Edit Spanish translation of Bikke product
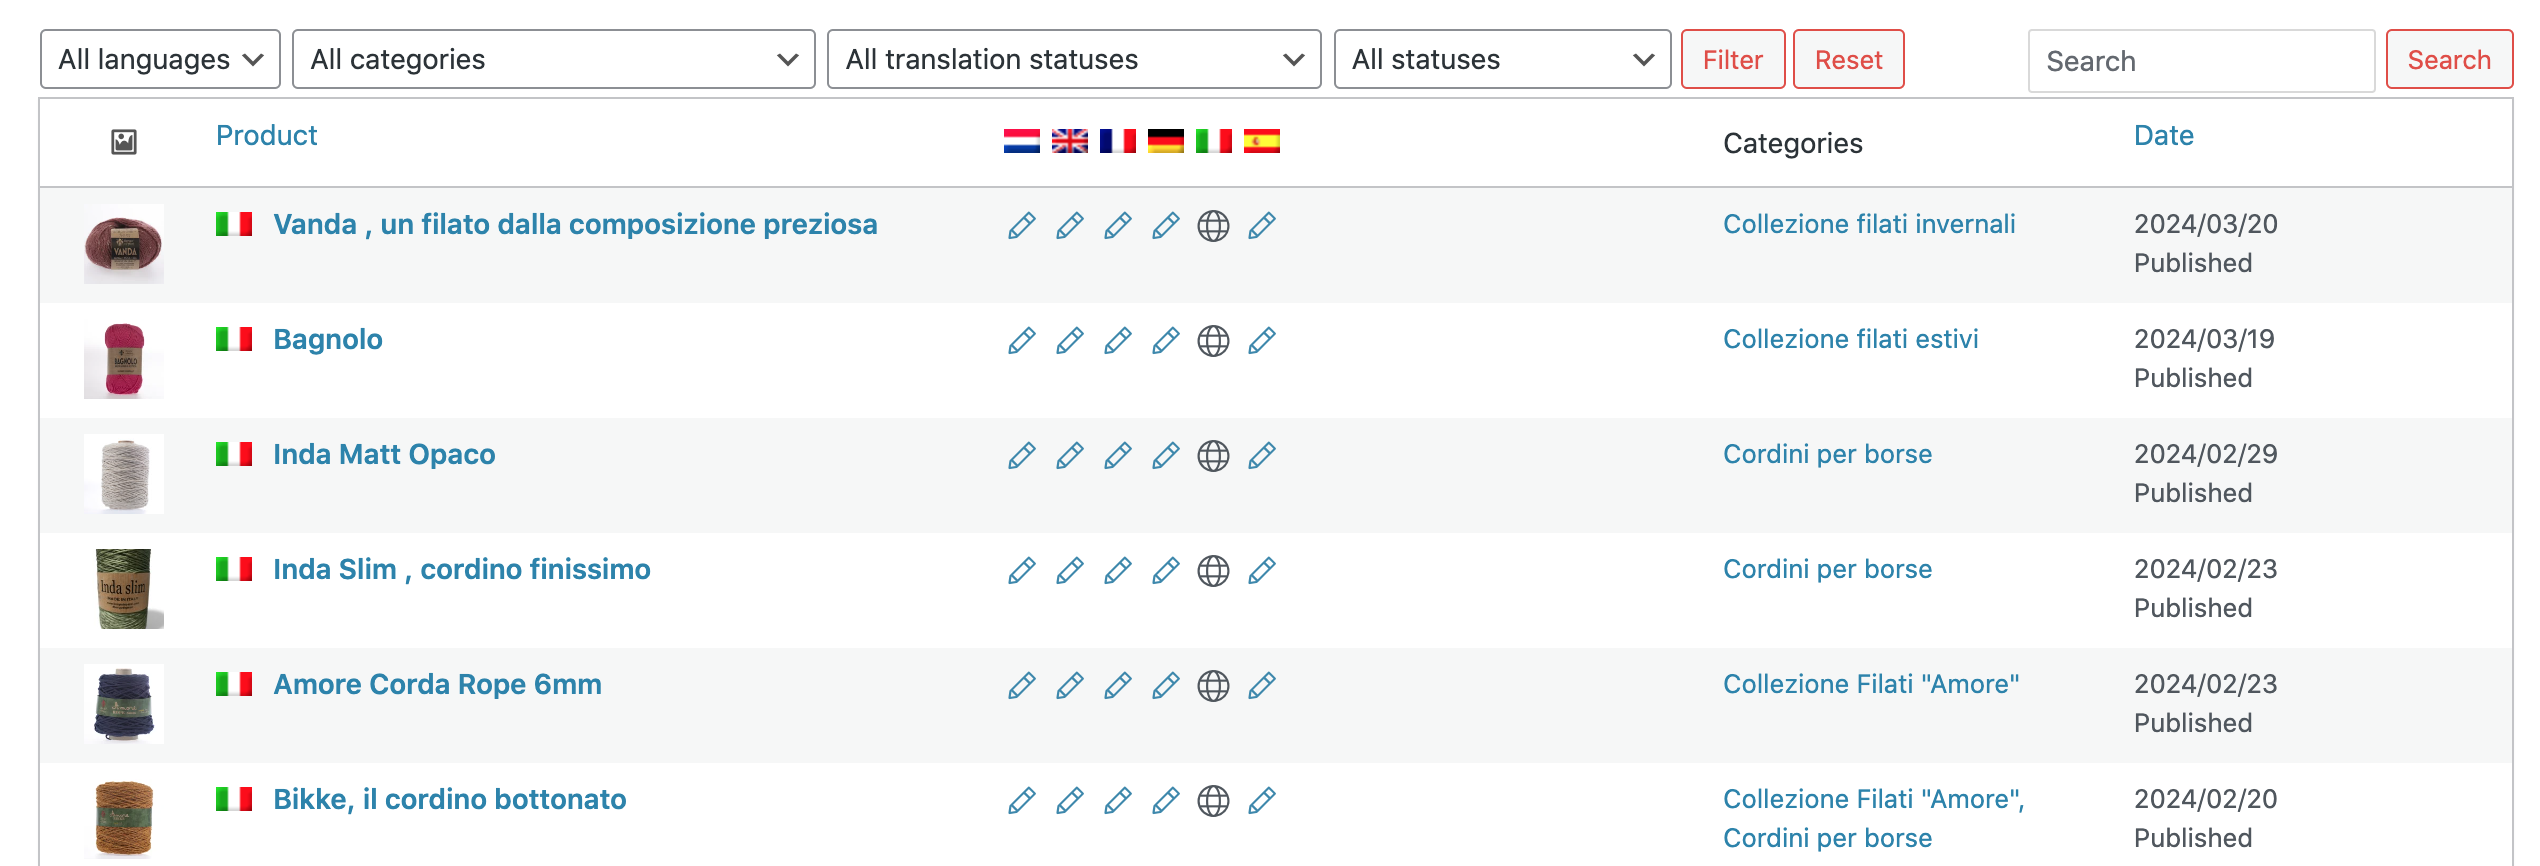2540x866 pixels. point(1261,801)
